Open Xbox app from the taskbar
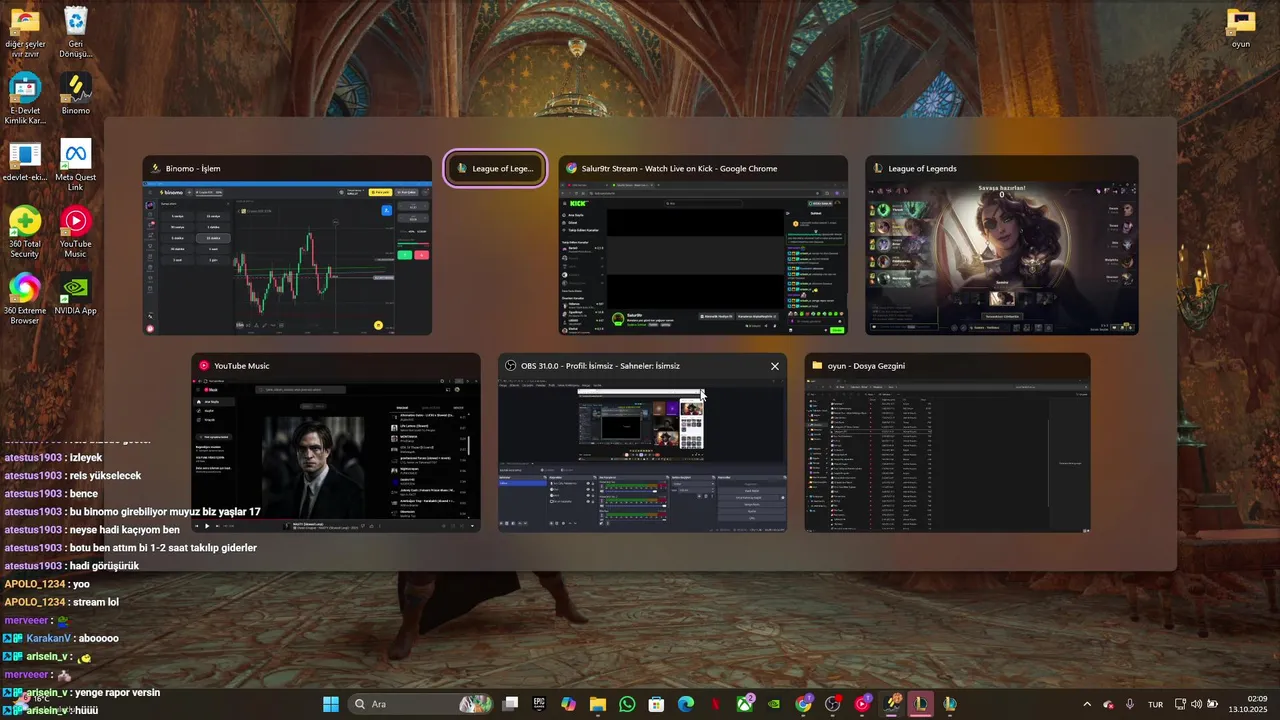 pos(745,704)
